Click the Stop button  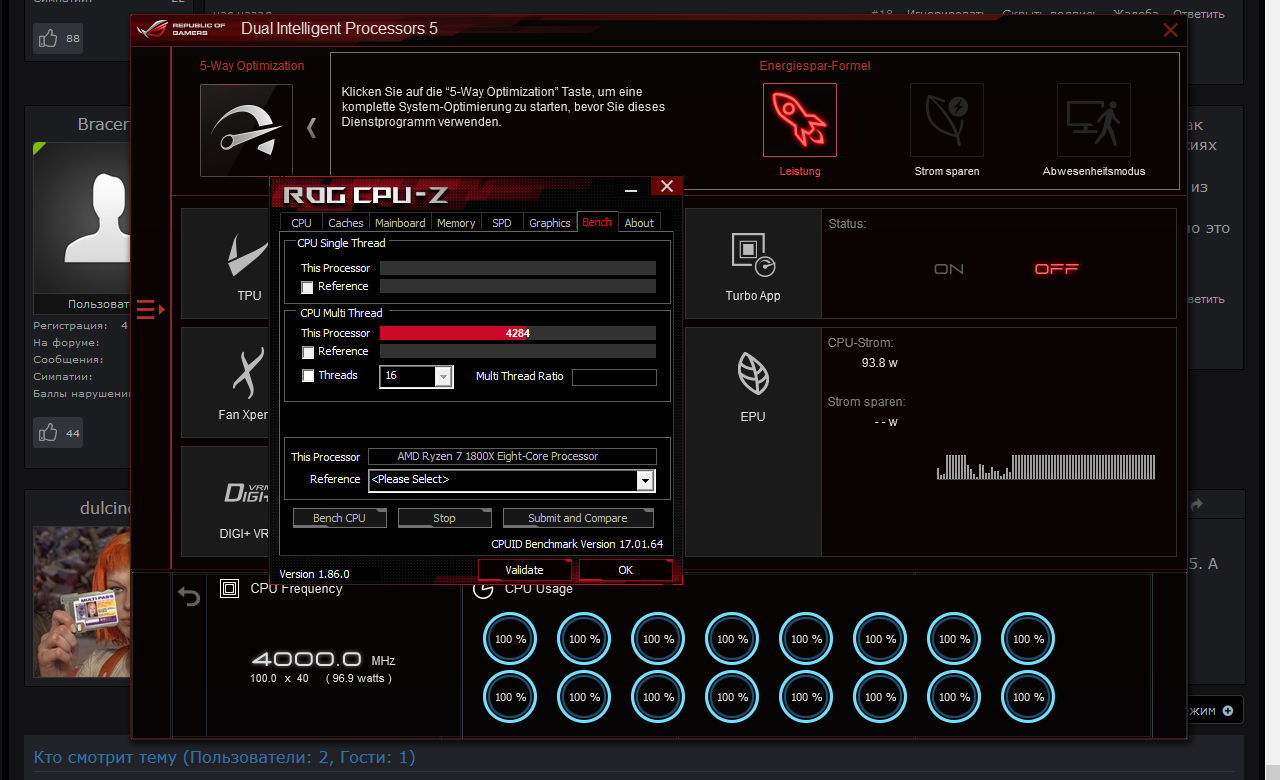point(445,518)
